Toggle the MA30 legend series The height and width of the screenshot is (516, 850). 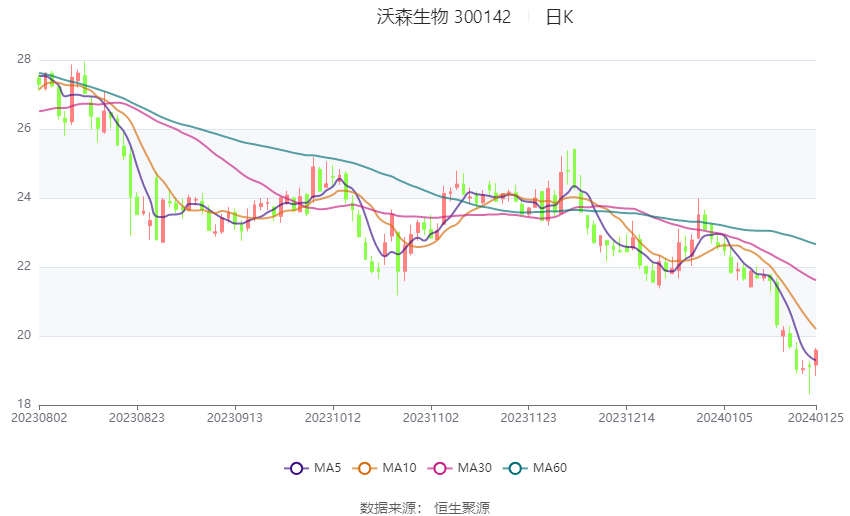[x=460, y=468]
